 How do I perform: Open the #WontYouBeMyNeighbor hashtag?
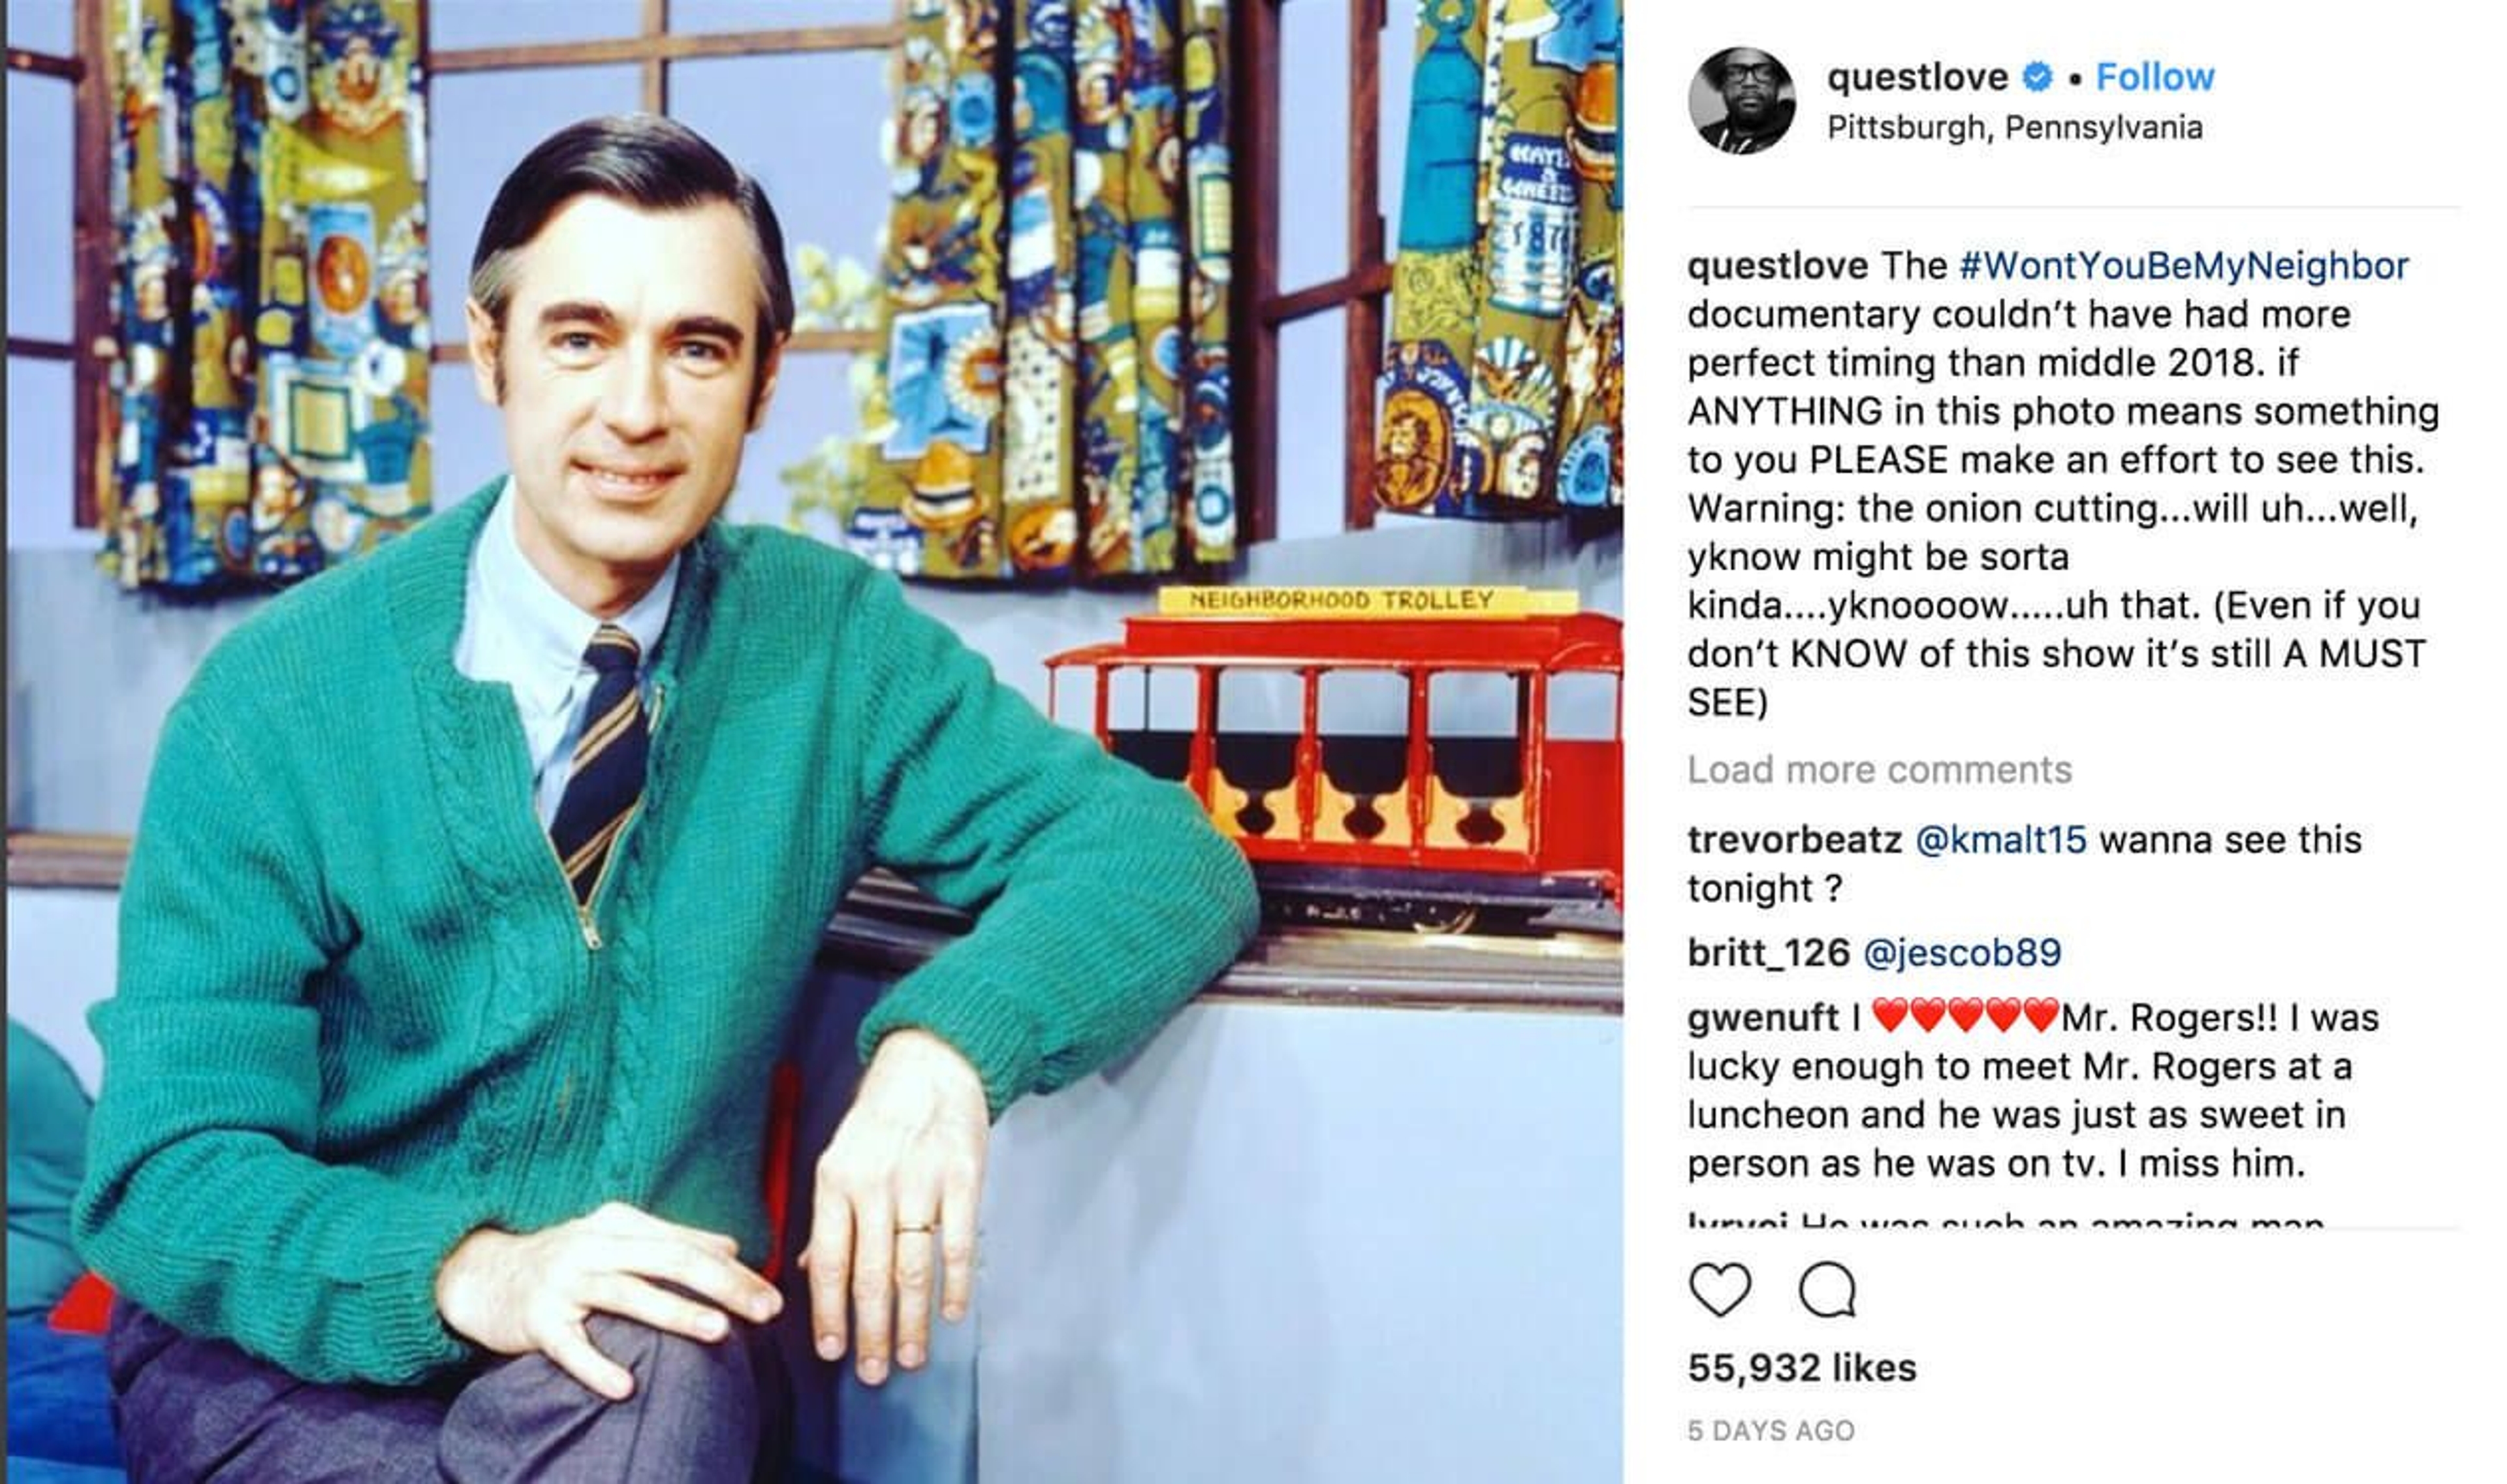(x=2183, y=266)
